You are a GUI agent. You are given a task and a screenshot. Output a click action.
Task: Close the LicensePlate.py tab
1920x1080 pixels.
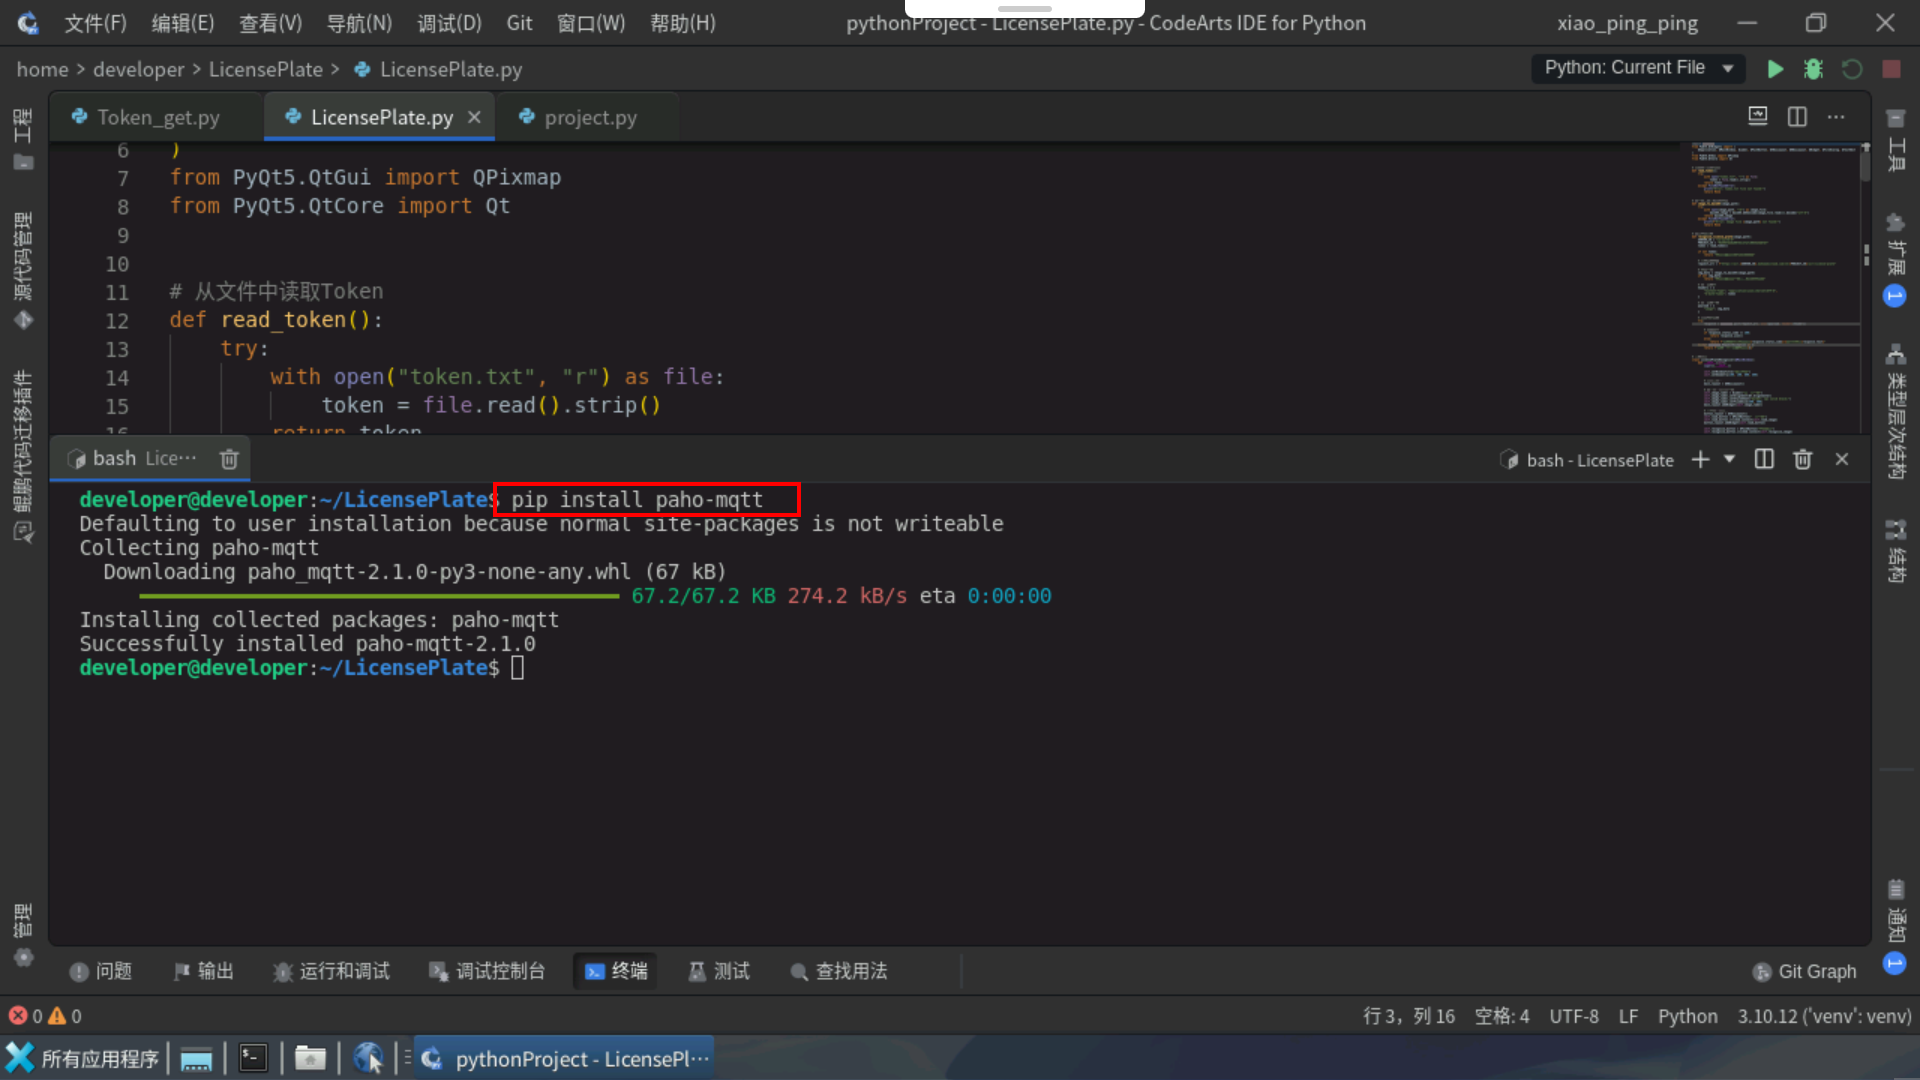pyautogui.click(x=474, y=117)
